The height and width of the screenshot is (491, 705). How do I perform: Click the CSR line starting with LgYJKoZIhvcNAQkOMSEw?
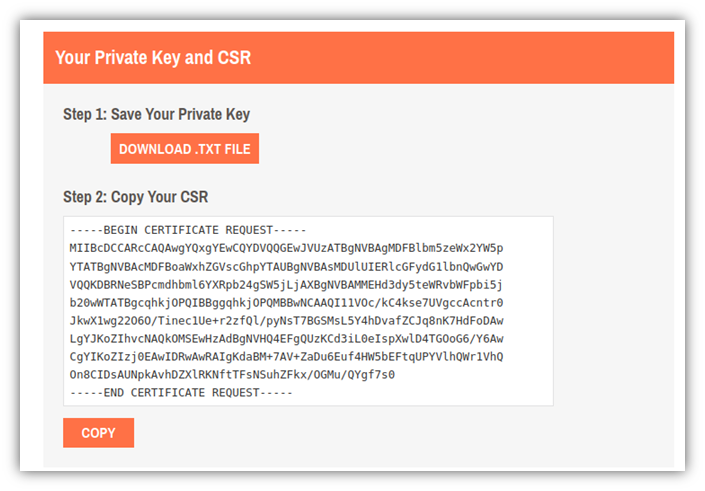(286, 339)
